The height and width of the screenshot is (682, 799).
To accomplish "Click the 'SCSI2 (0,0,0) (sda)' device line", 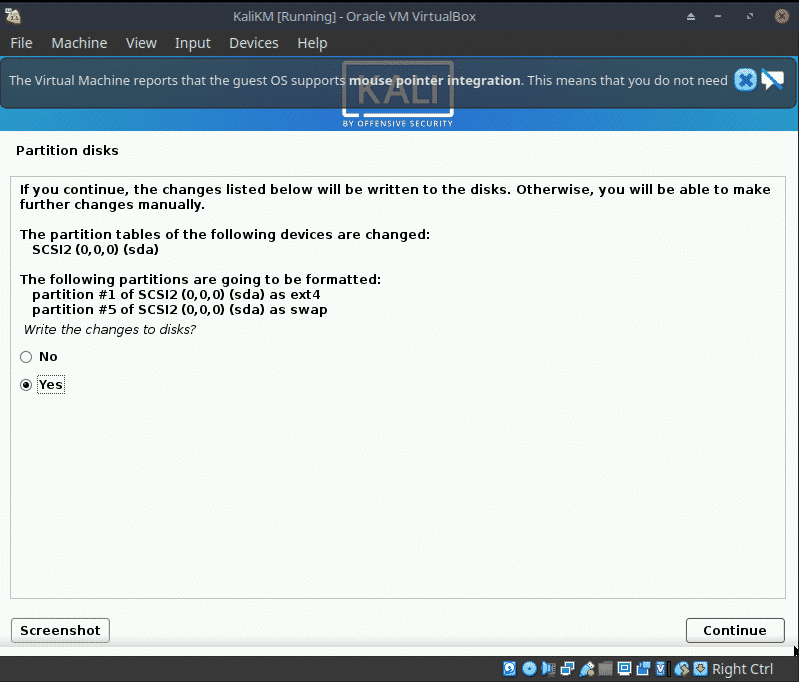I will point(95,250).
